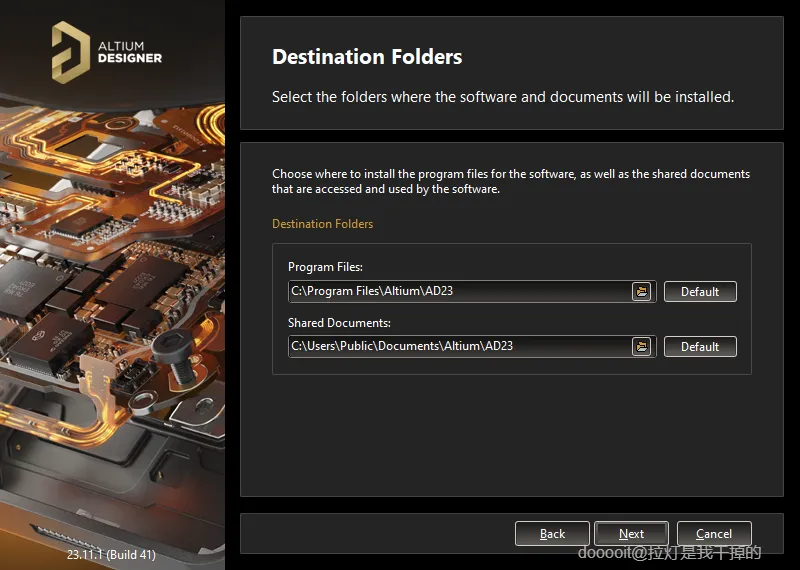
Task: Click the "Shared Documents:" field label
Action: tap(339, 323)
